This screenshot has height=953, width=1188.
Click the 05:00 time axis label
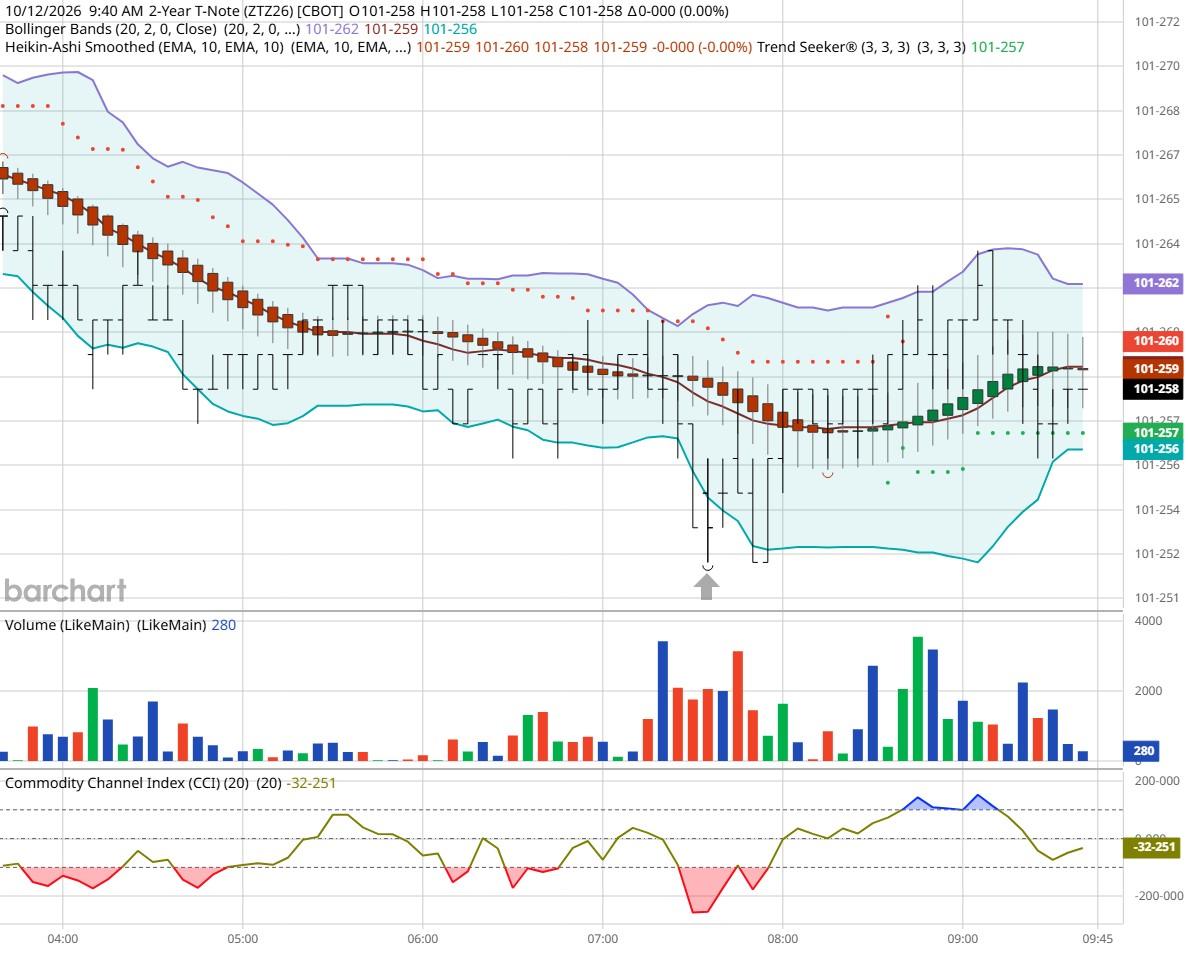tap(242, 939)
